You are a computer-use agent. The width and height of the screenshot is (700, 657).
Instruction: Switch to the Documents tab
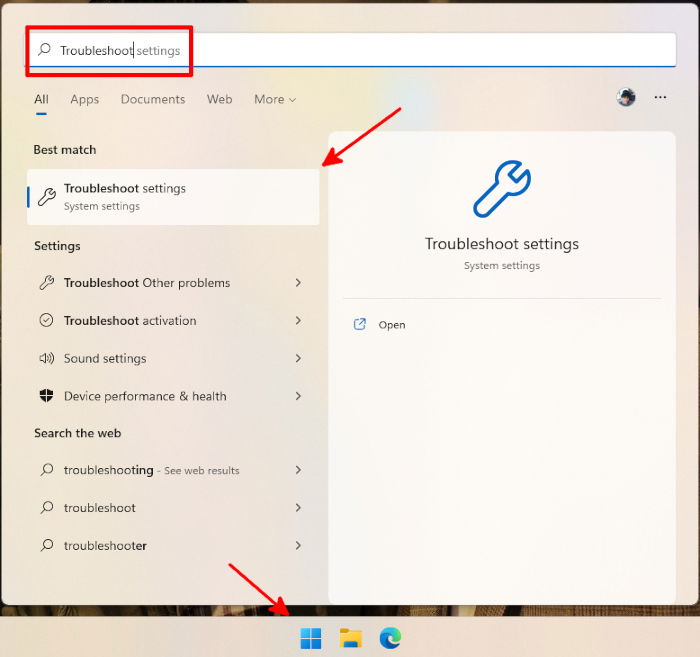[x=153, y=99]
